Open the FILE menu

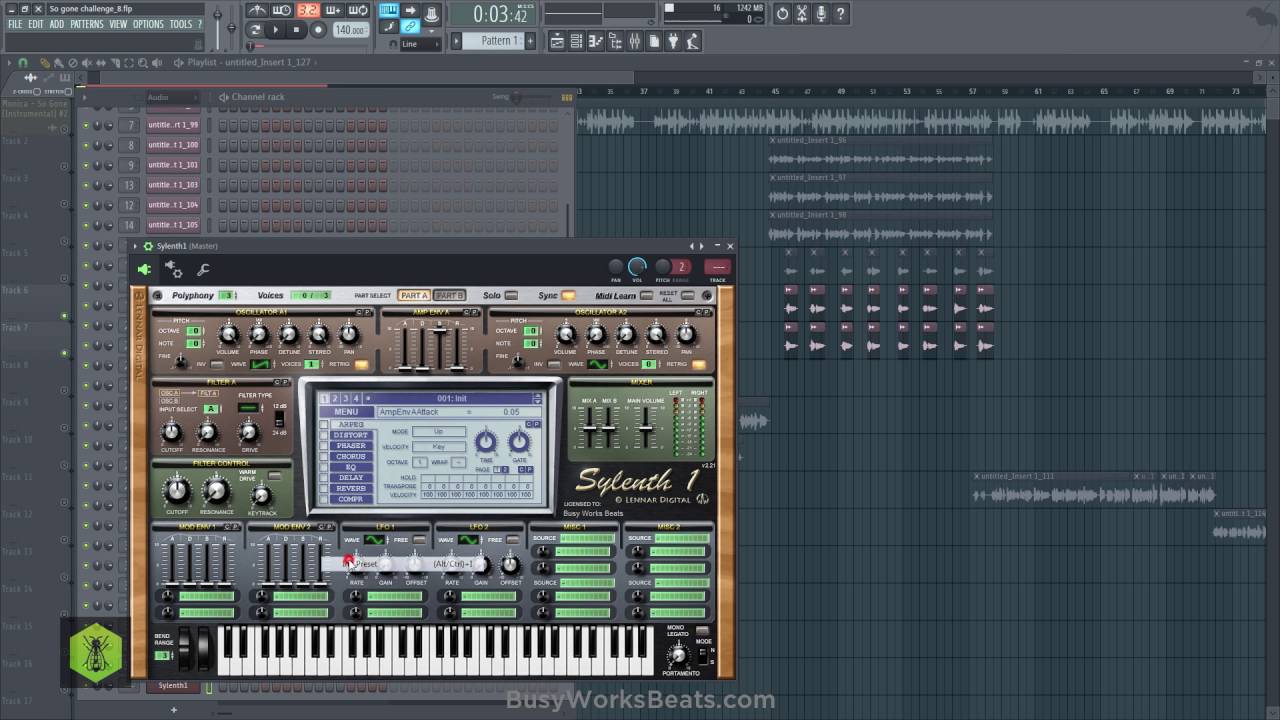pos(15,24)
